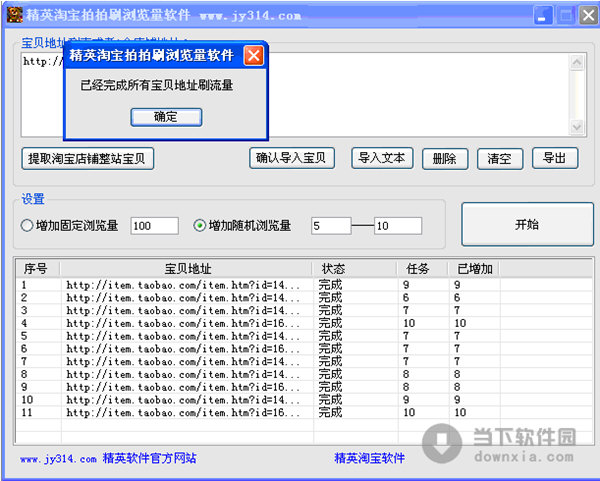This screenshot has width=600, height=481.
Task: Click the 序号 column header
Action: [38, 269]
